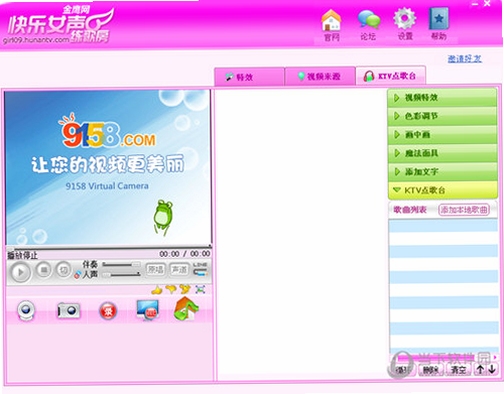
Task: Click the move-down arrow under song list
Action: (492, 369)
